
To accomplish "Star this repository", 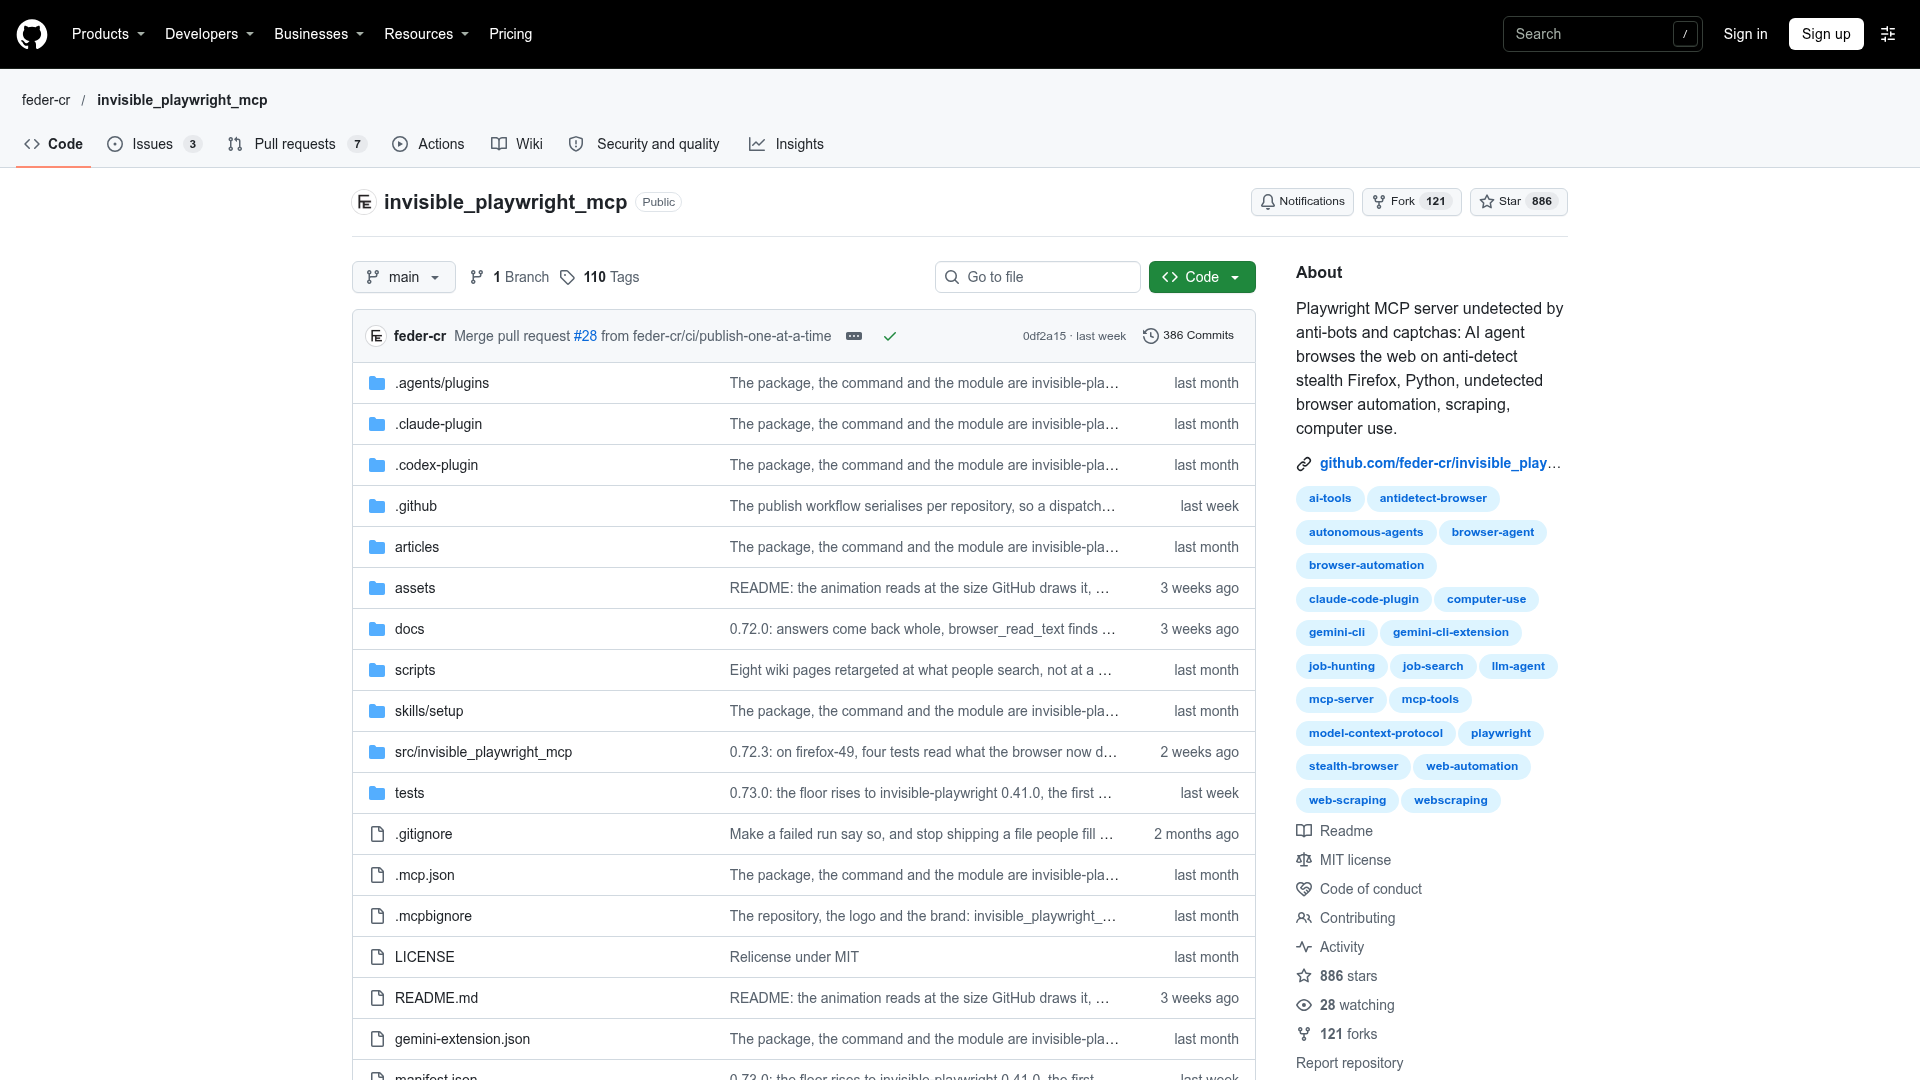I will coord(1518,202).
